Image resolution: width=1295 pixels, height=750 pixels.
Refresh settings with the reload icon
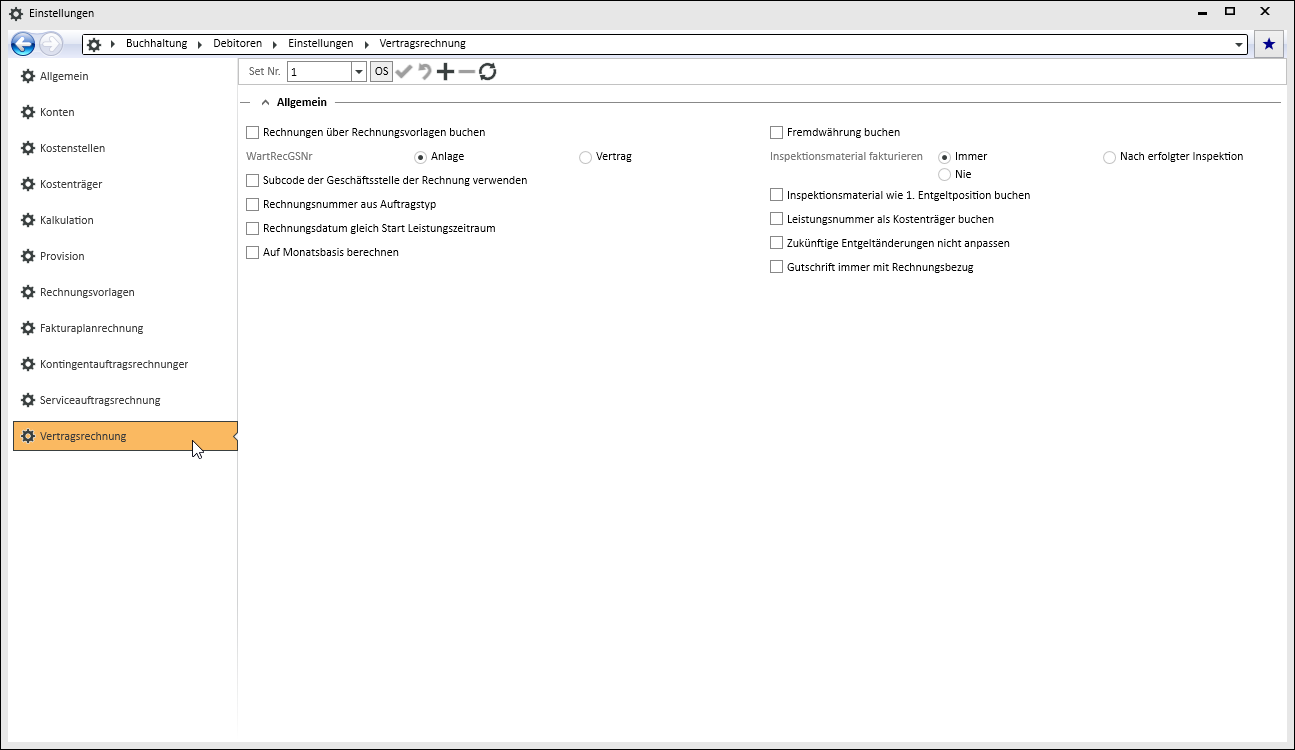[488, 71]
